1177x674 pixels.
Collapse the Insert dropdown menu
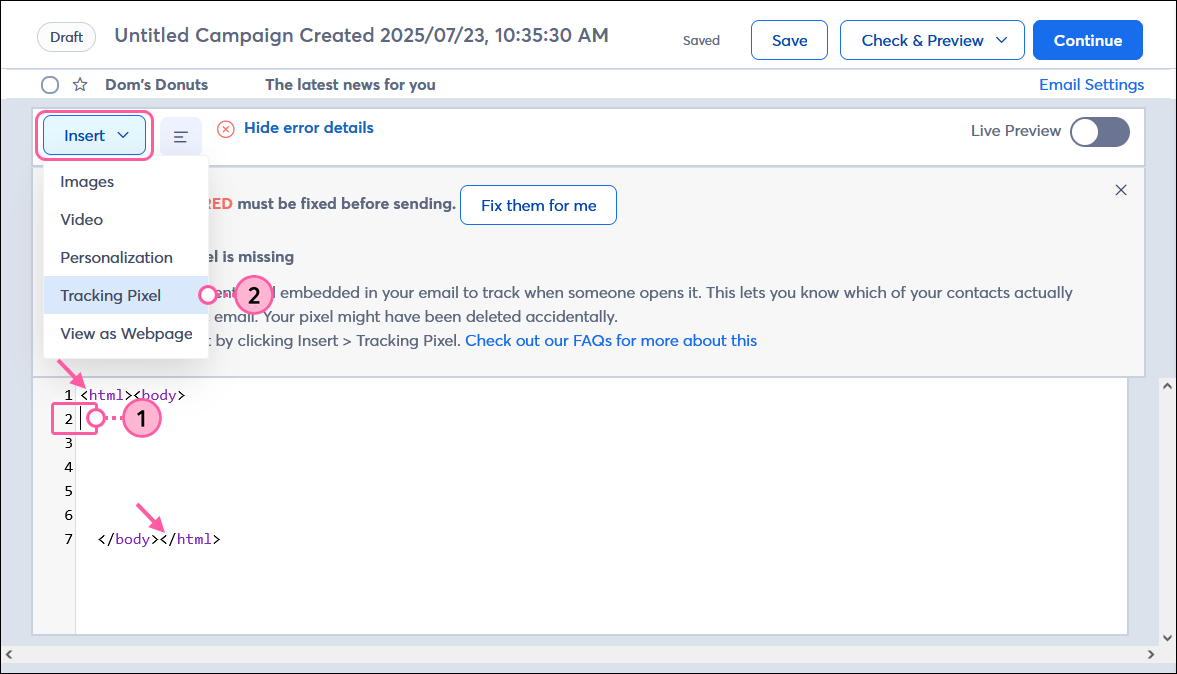94,135
